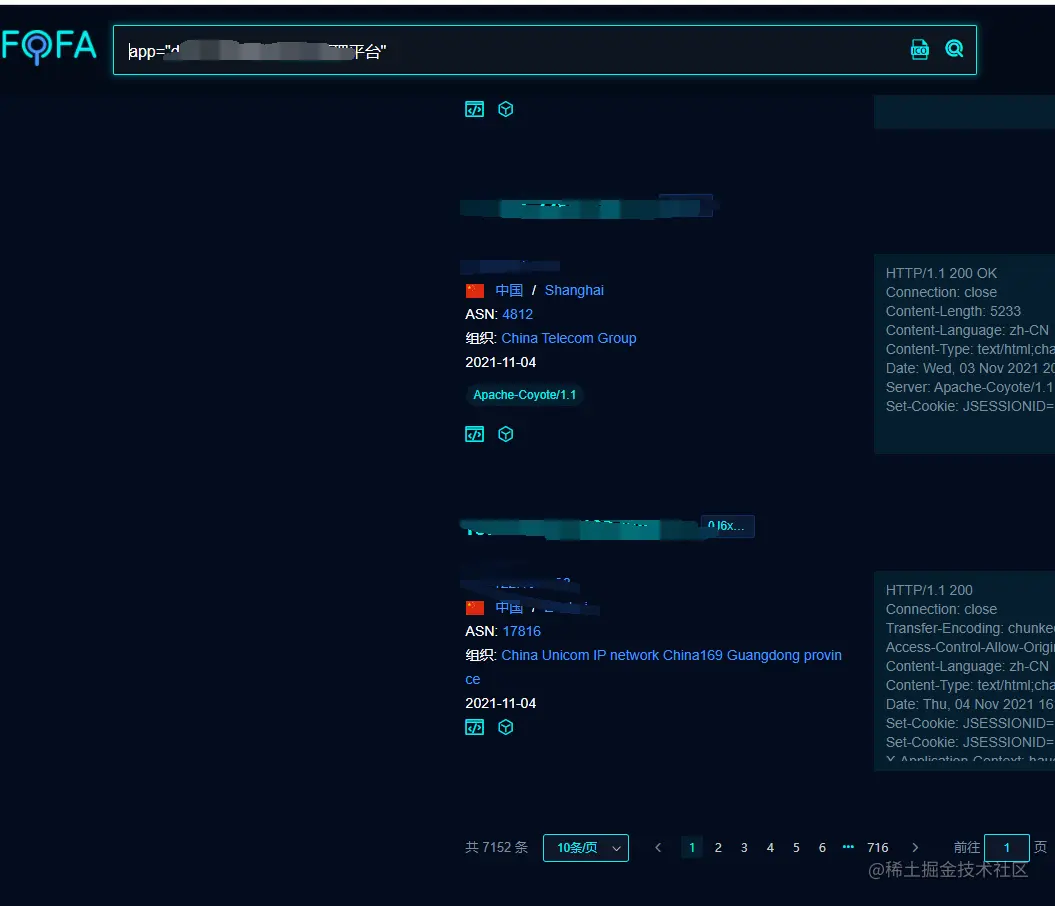The height and width of the screenshot is (906, 1055).
Task: Click the FOFA logo
Action: [49, 46]
